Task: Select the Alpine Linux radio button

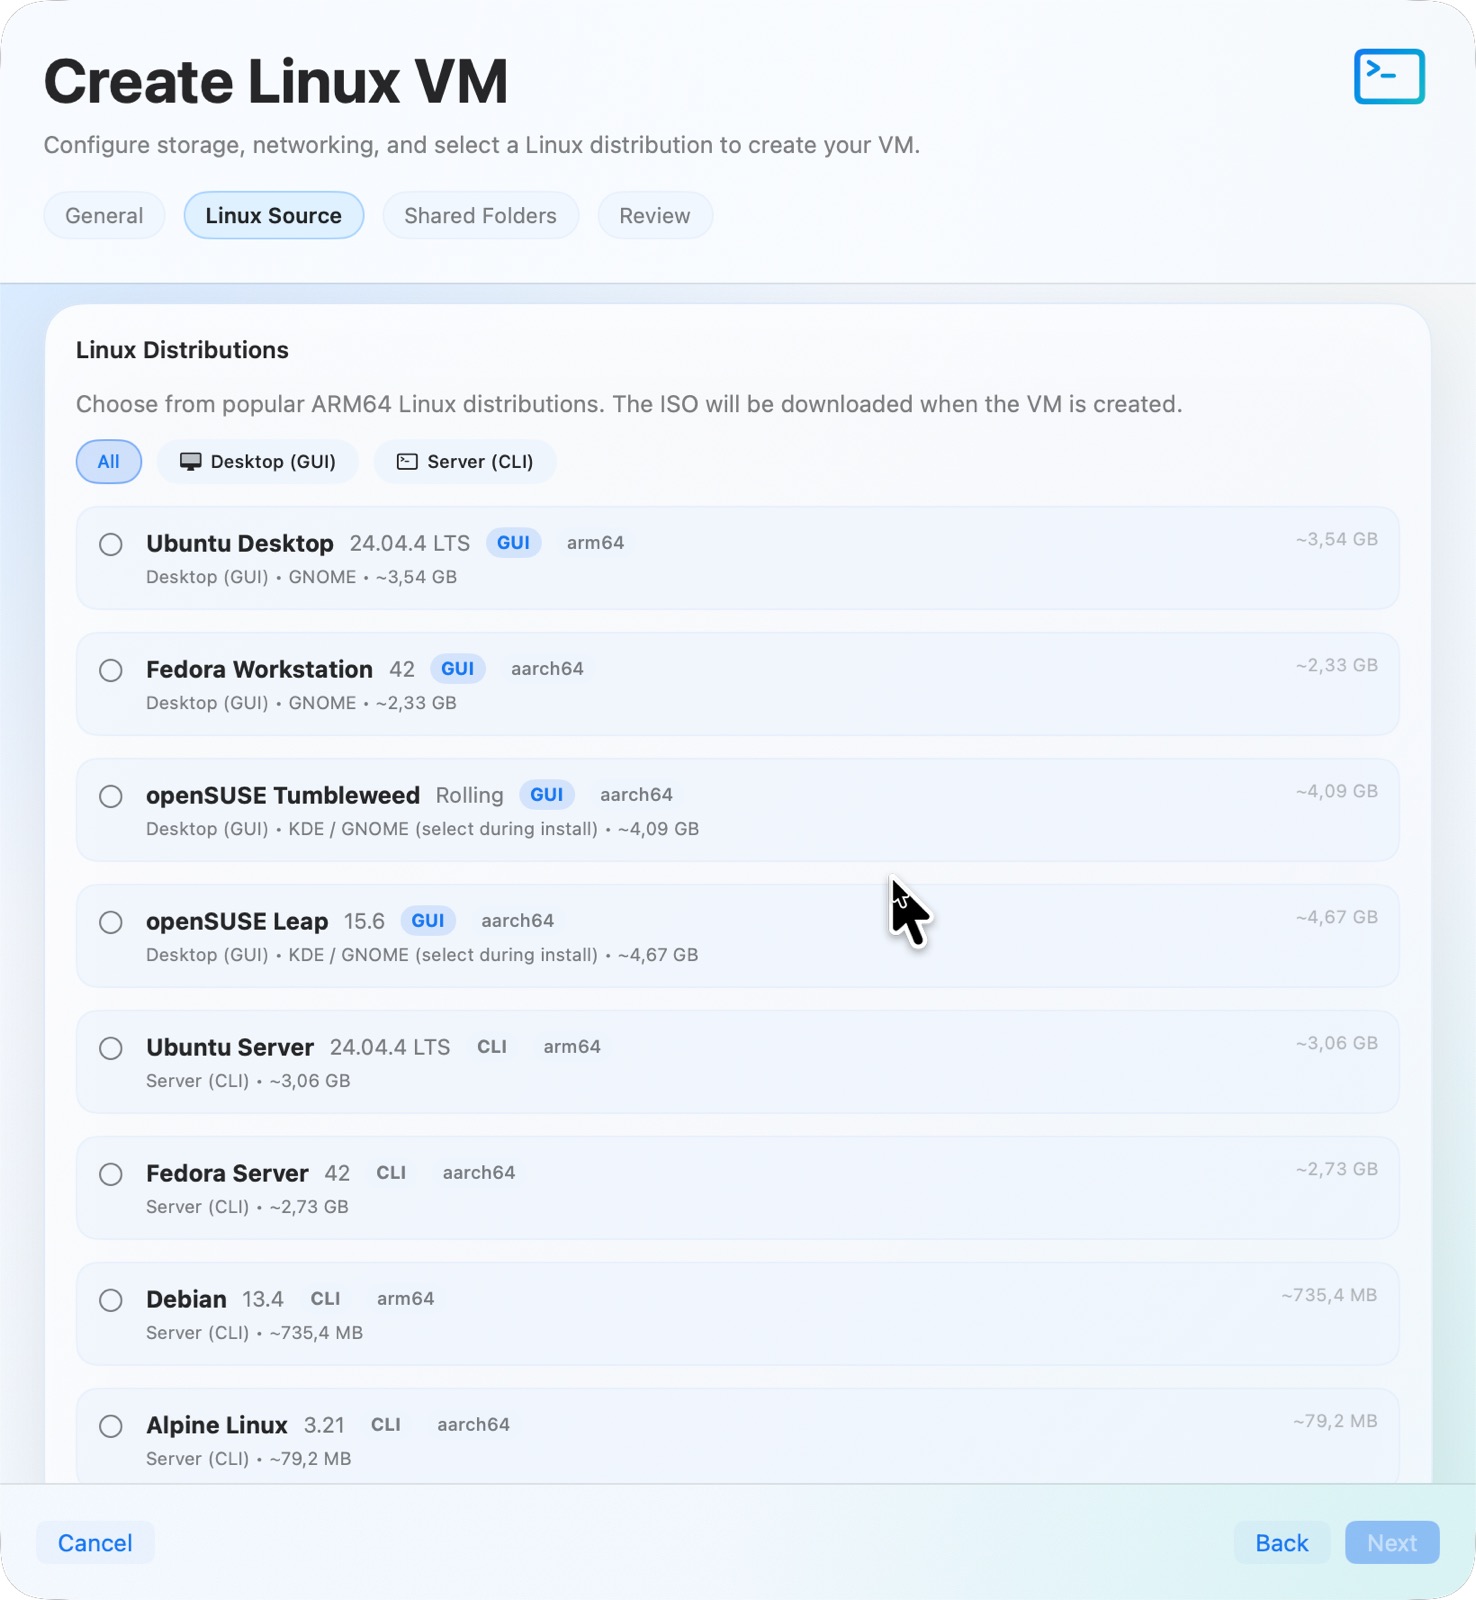Action: click(111, 1426)
